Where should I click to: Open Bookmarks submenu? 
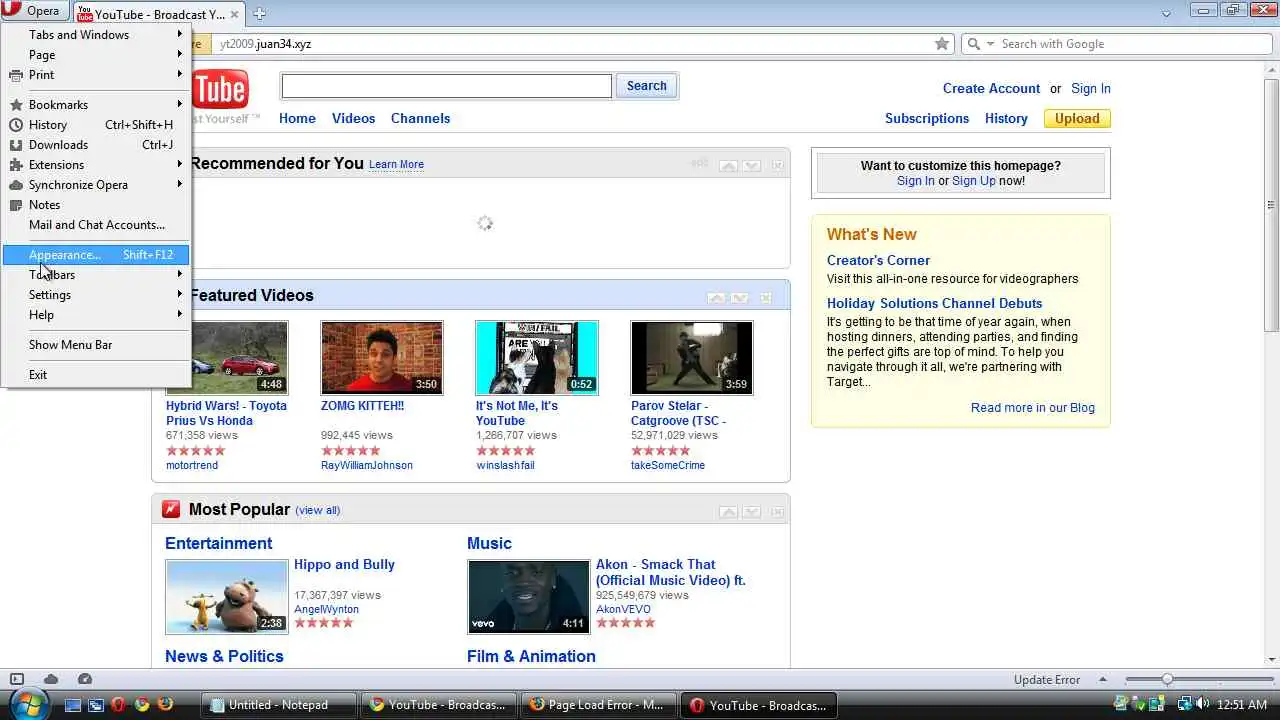click(96, 105)
